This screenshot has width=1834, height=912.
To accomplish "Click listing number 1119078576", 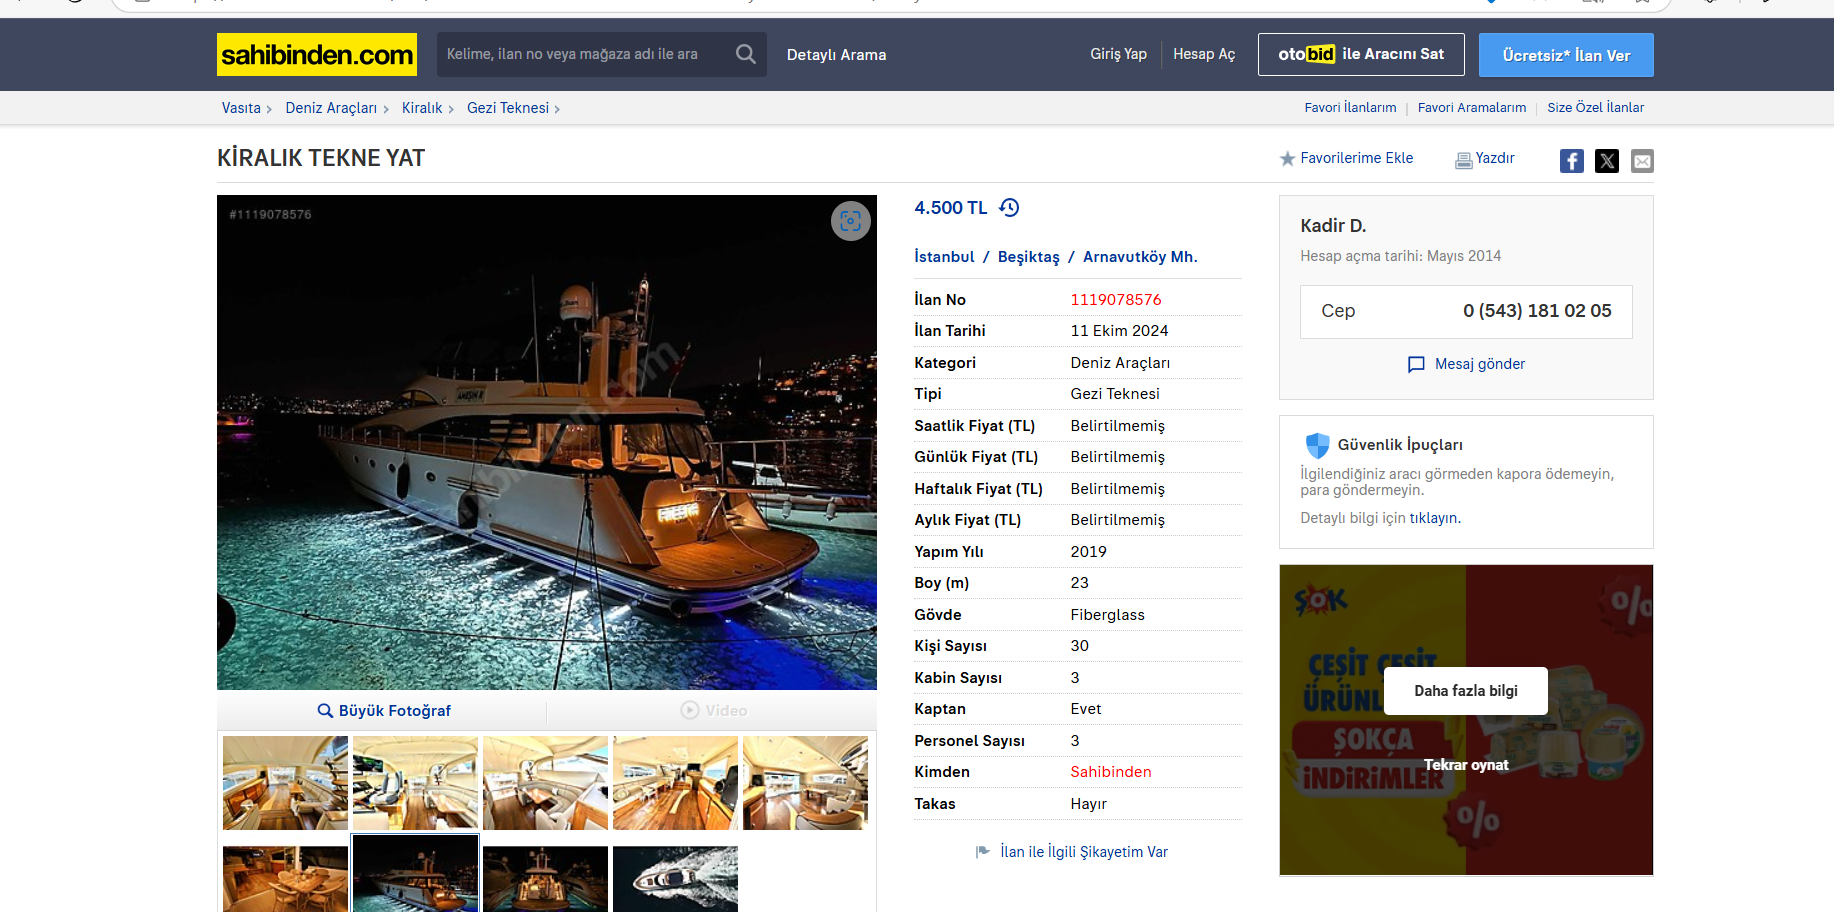I will click(x=1116, y=300).
